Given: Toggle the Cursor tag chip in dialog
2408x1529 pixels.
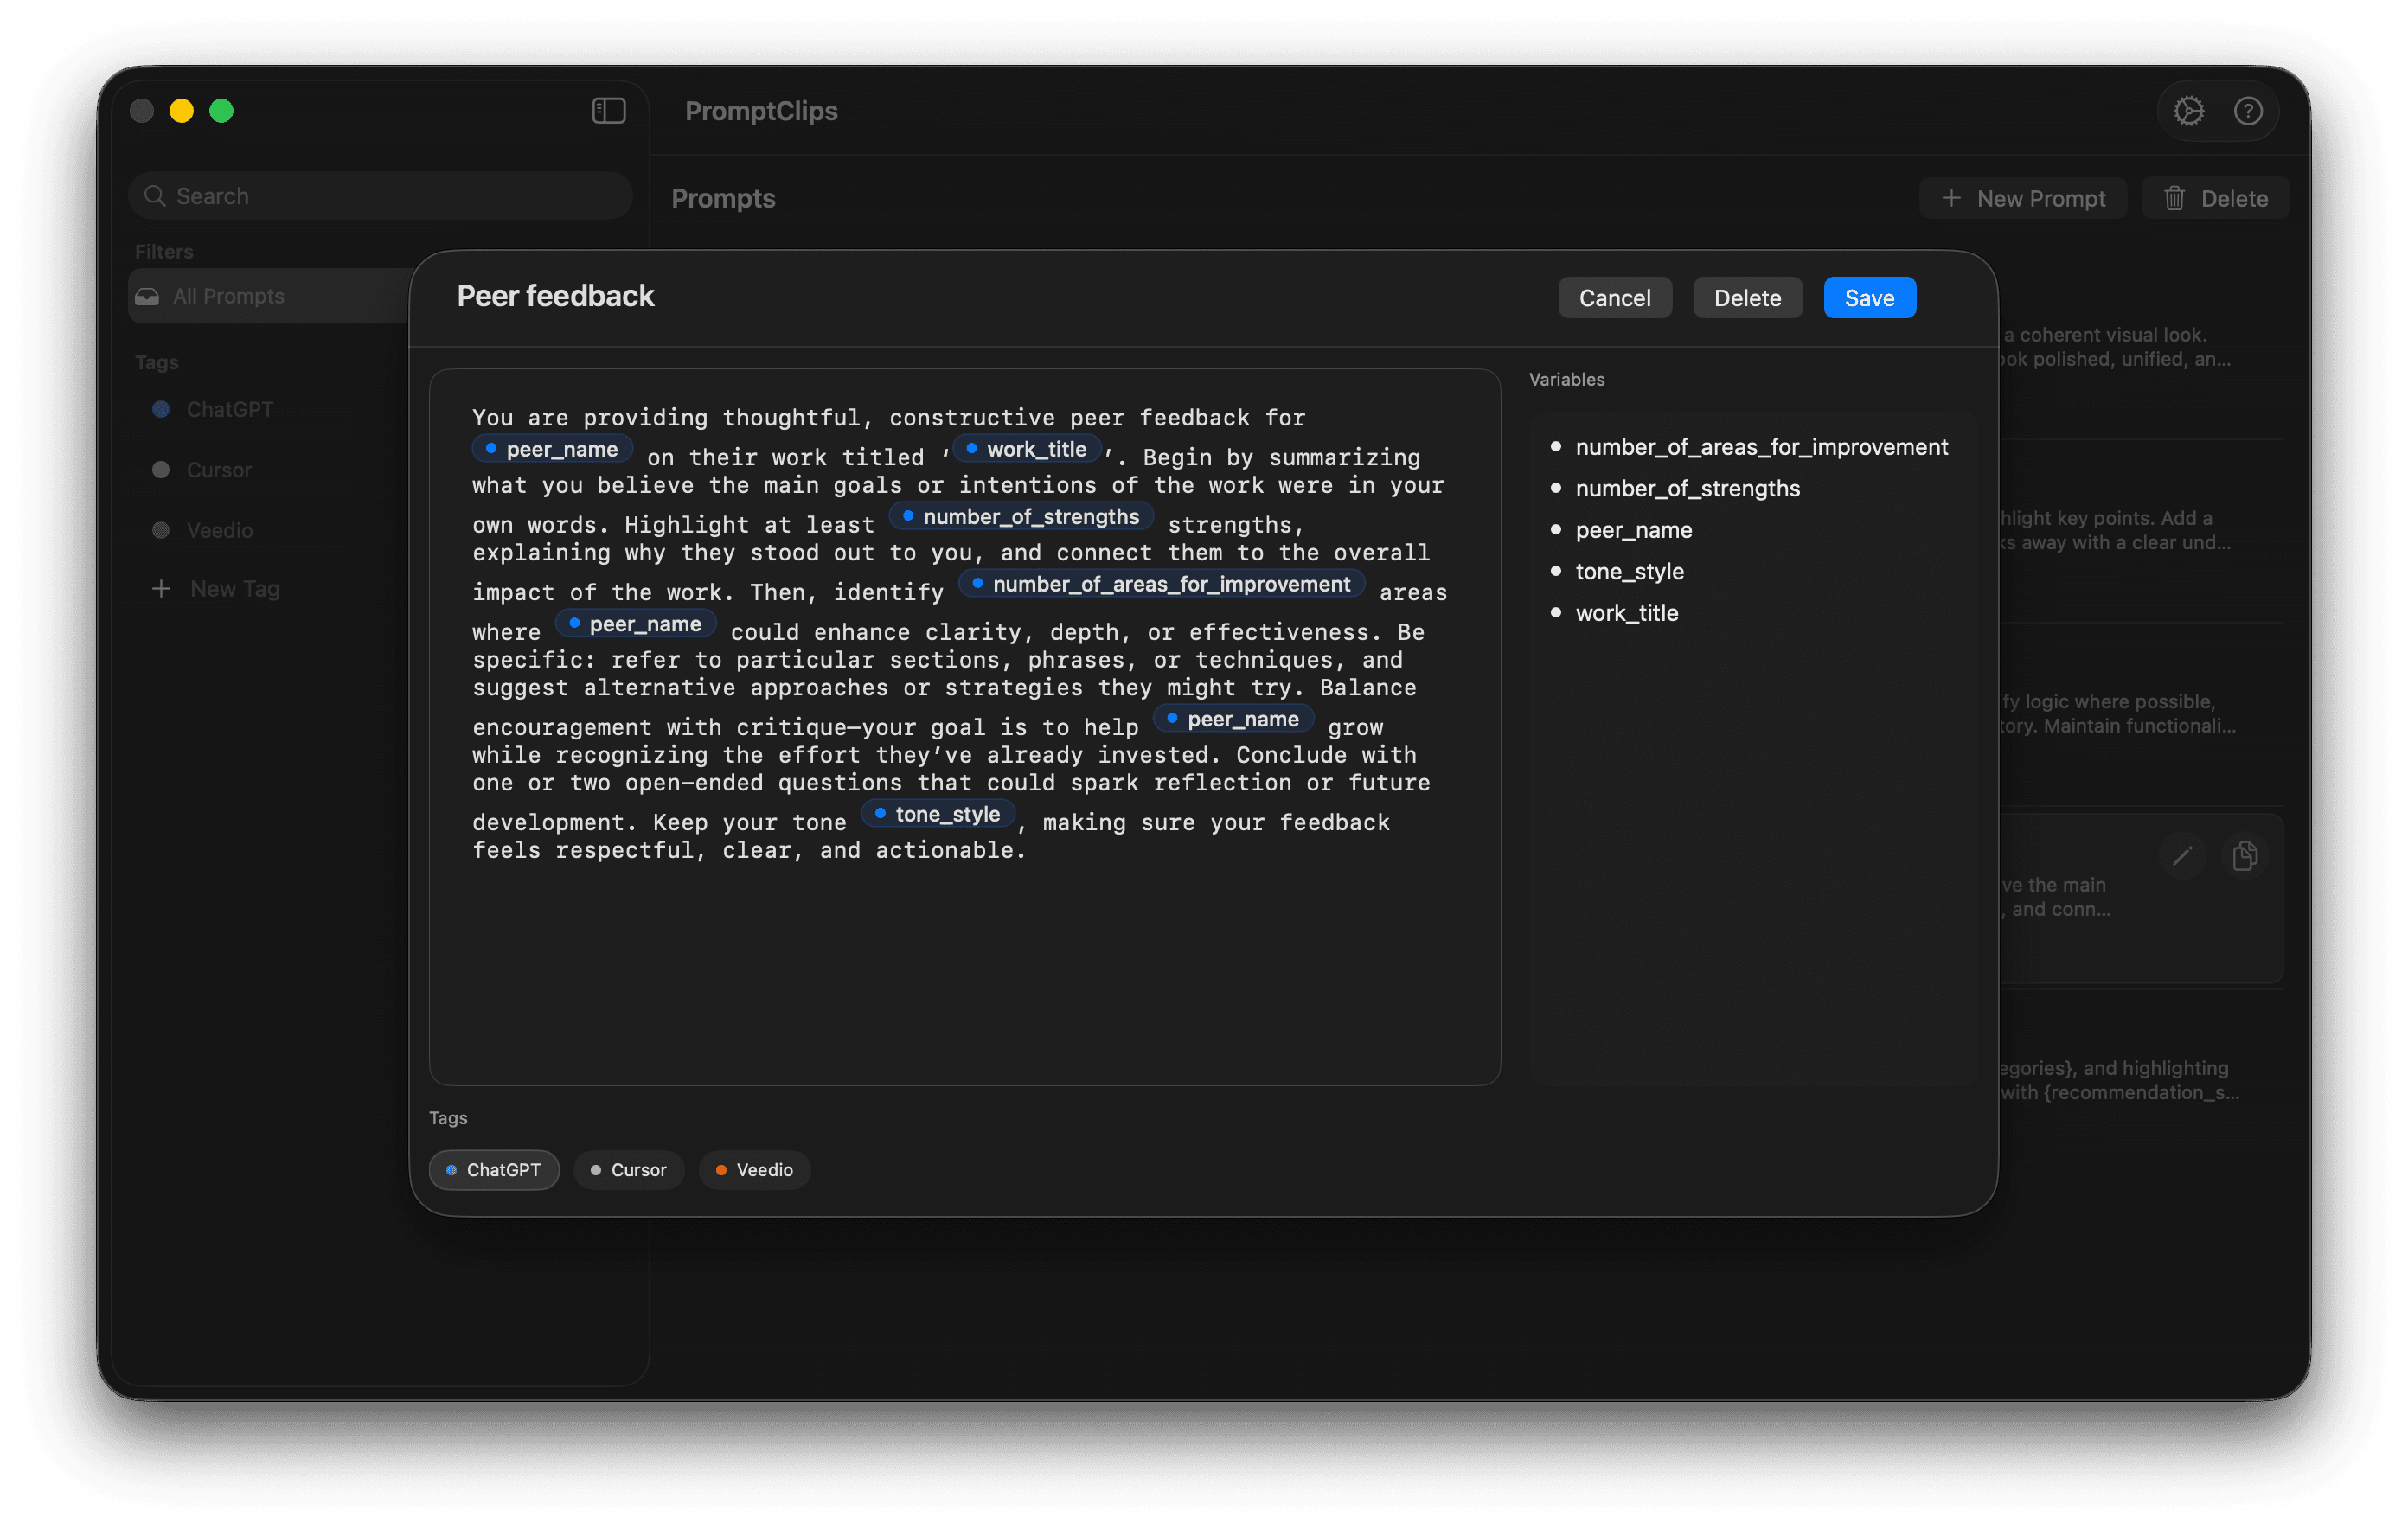Looking at the screenshot, I should point(629,1170).
